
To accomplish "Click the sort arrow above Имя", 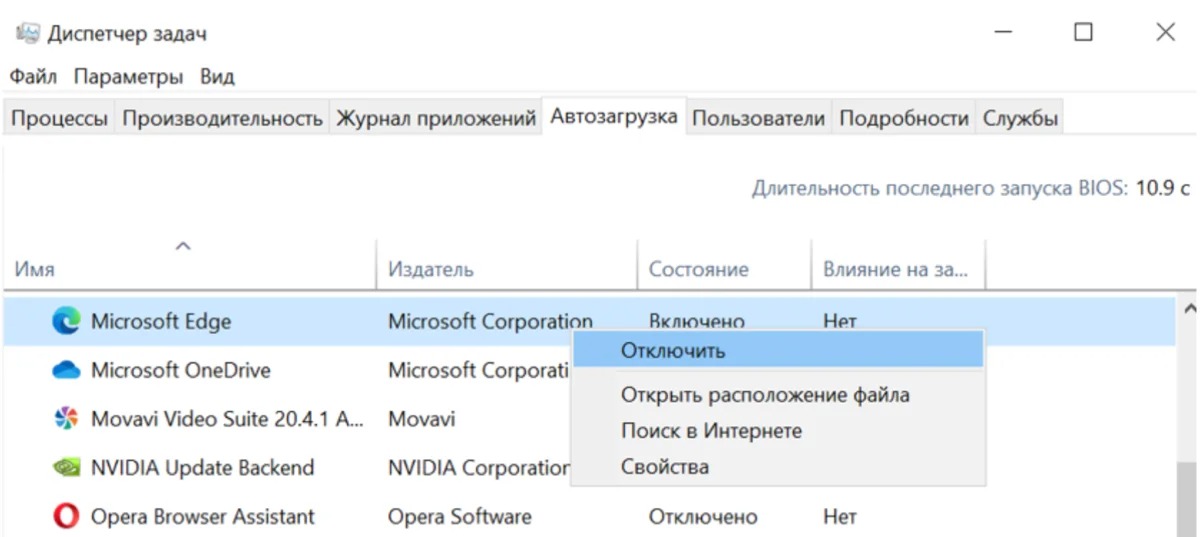I will (x=183, y=246).
